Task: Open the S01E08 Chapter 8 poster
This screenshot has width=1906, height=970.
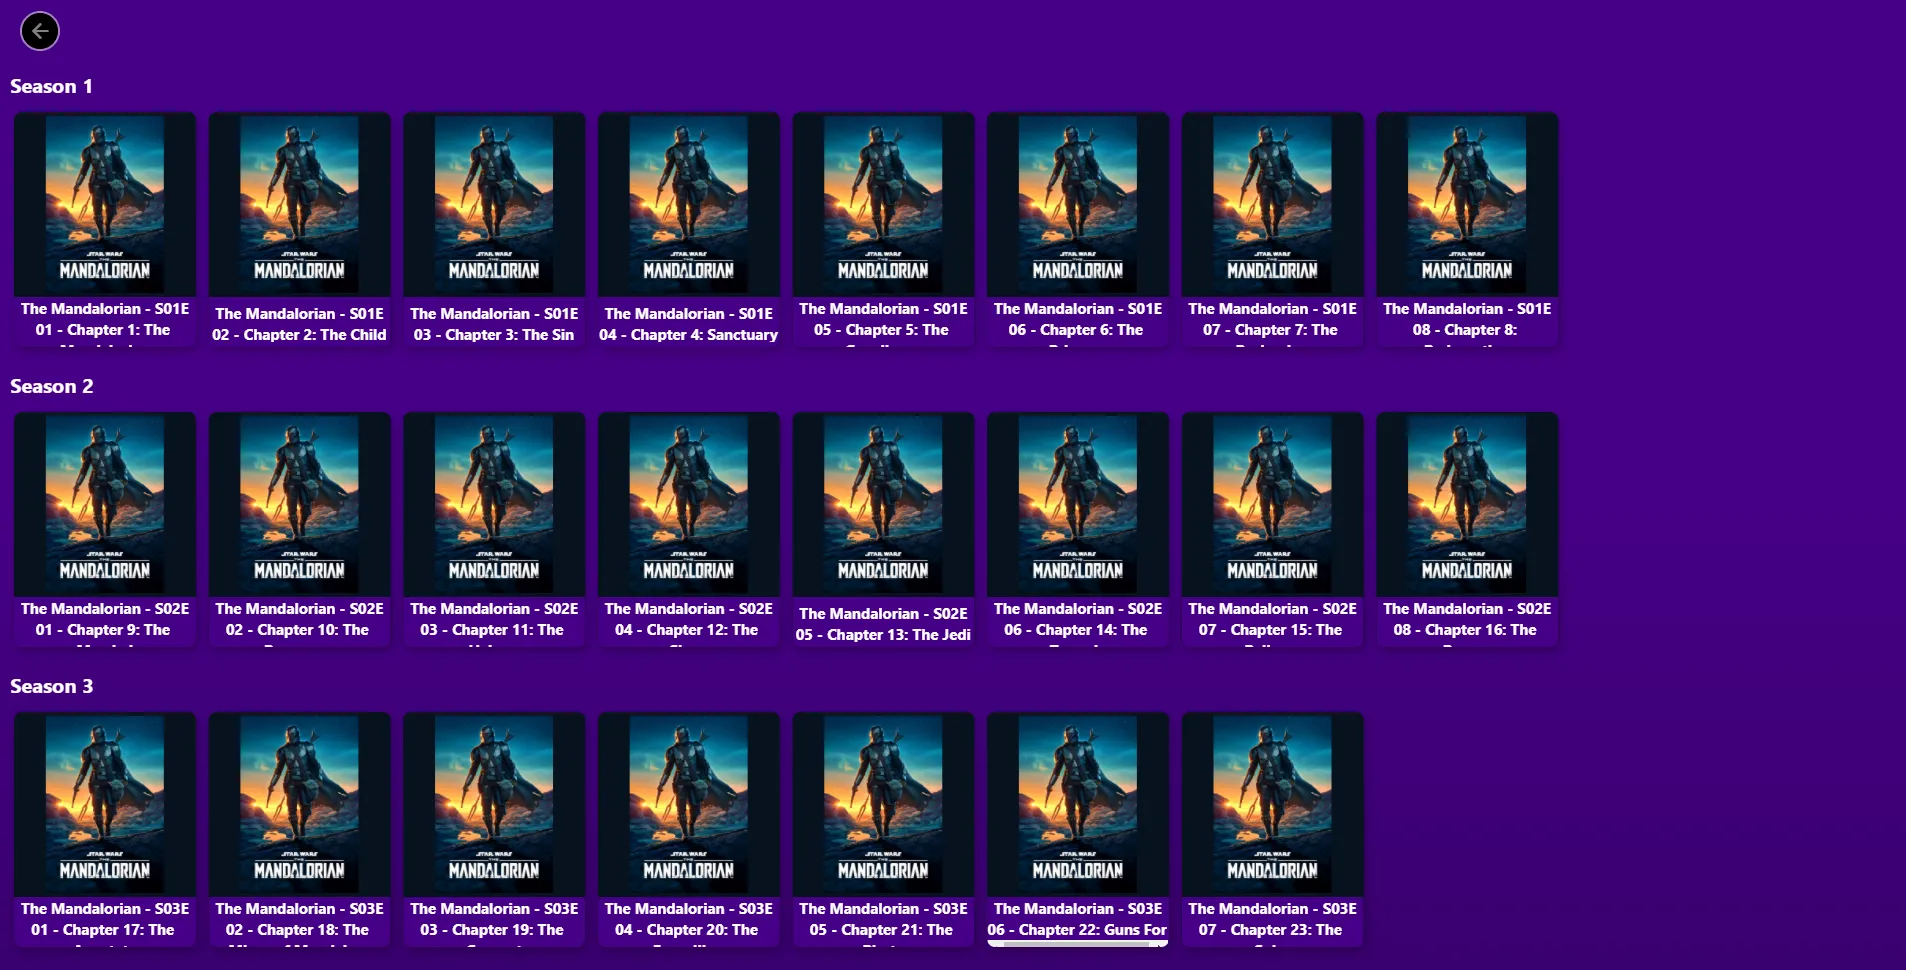Action: pyautogui.click(x=1467, y=205)
